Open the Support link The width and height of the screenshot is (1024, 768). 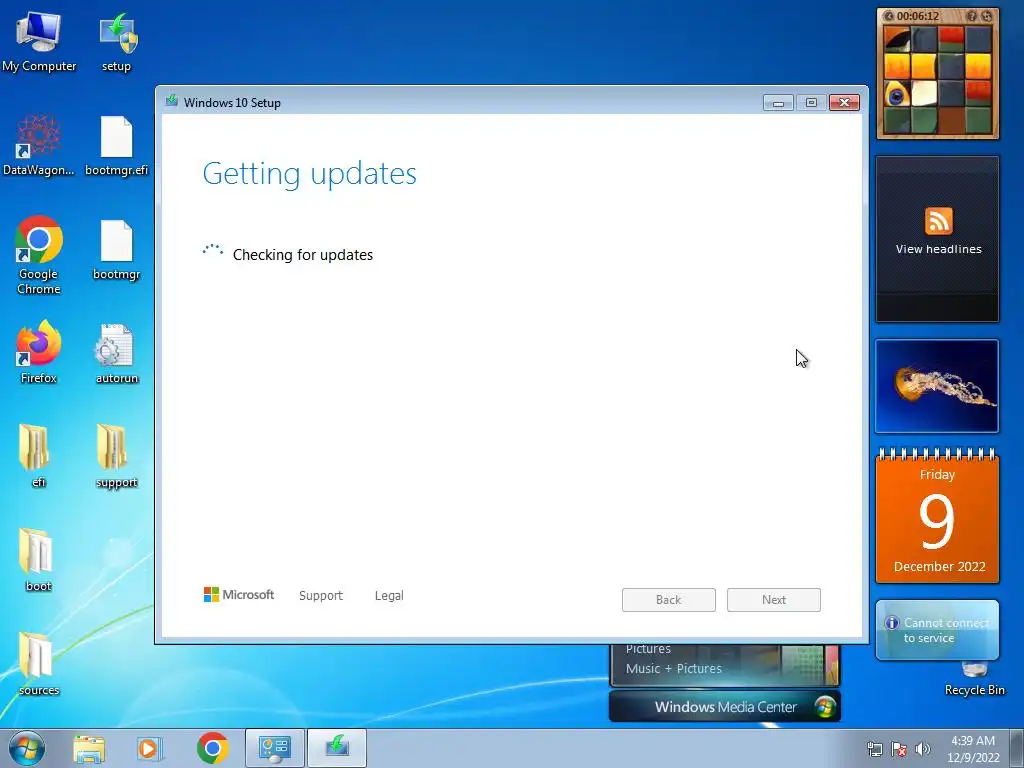click(321, 596)
